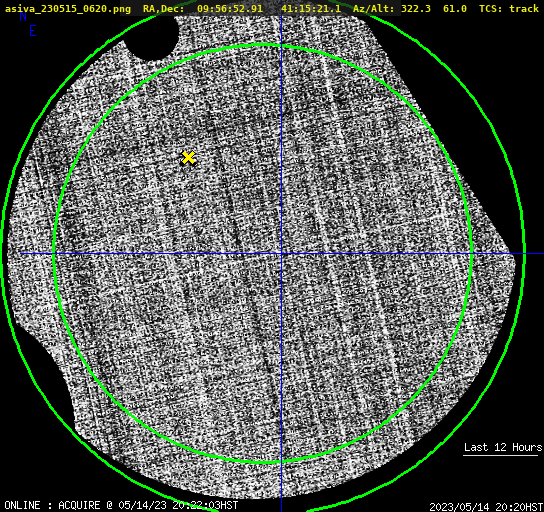Viewport: 544px width, 512px height.
Task: Click the azimuth value 322.3
Action: (416, 8)
